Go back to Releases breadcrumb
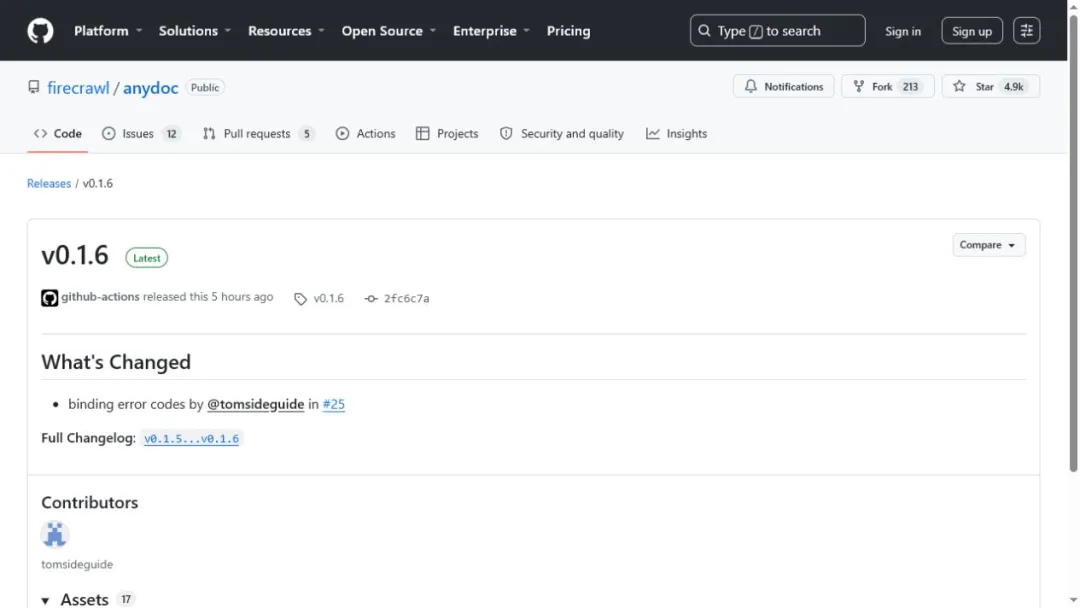 (49, 183)
